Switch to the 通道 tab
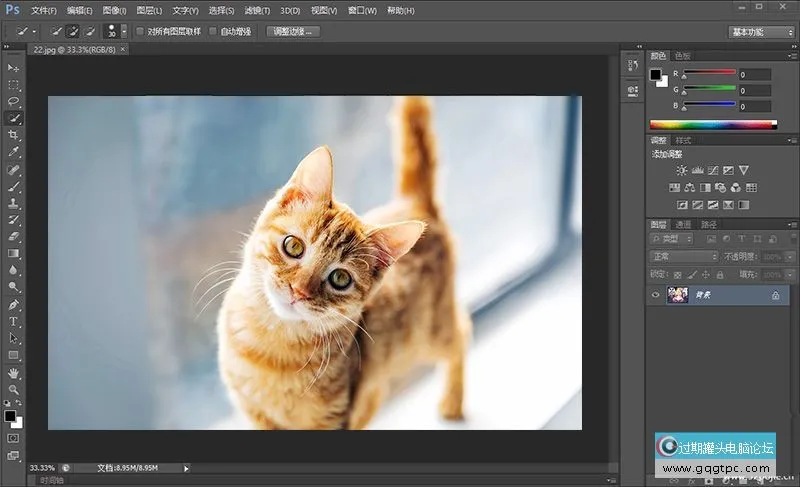The width and height of the screenshot is (800, 487). (x=684, y=225)
